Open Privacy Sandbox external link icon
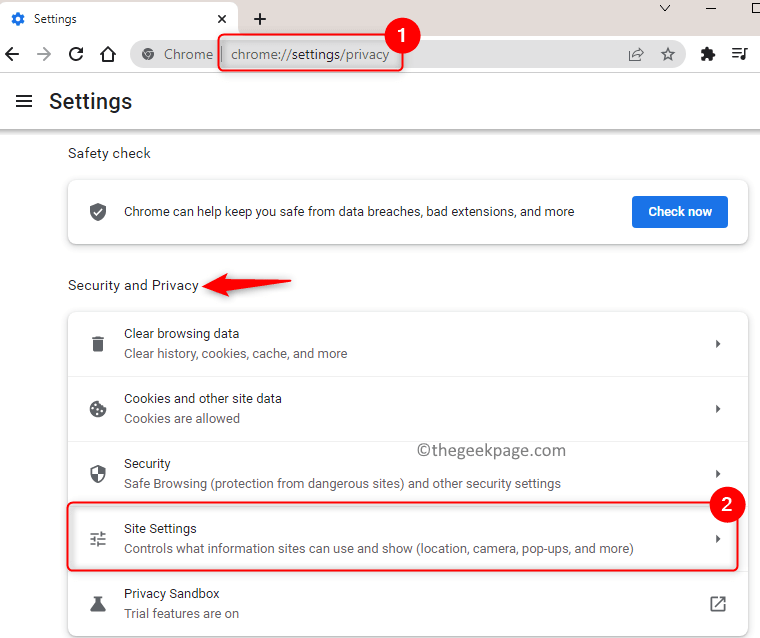 point(718,604)
